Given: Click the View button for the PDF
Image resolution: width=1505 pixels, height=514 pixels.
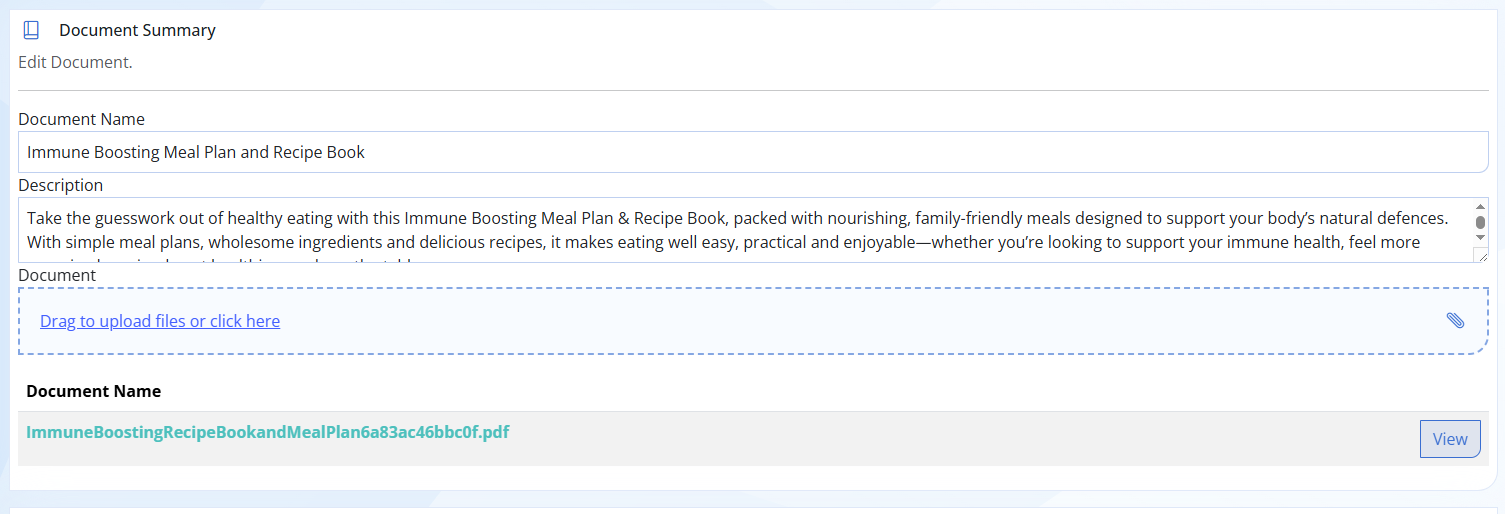Looking at the screenshot, I should (x=1450, y=439).
